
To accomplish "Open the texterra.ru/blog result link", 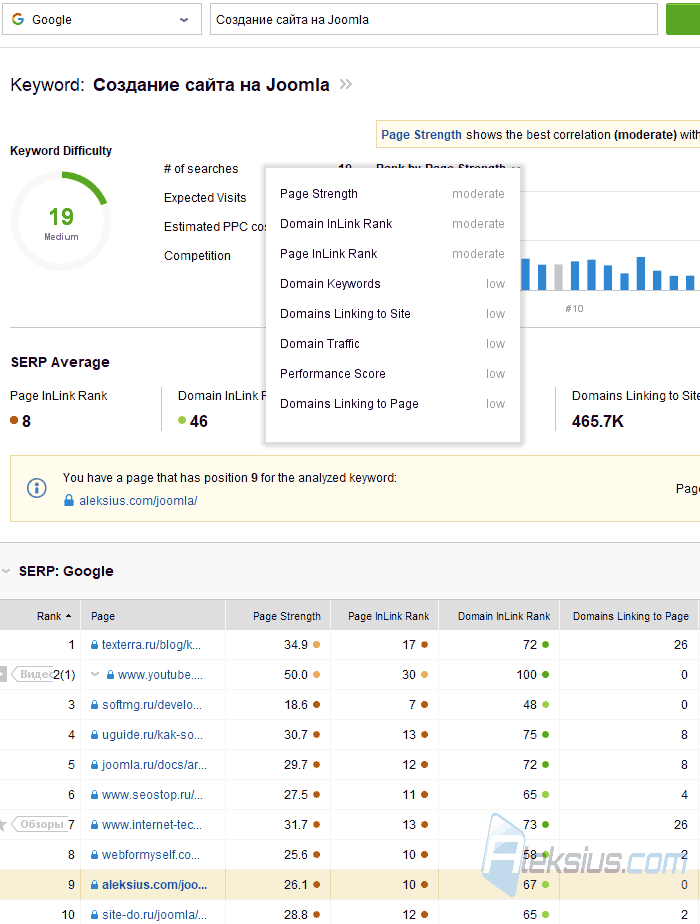I will coord(151,645).
